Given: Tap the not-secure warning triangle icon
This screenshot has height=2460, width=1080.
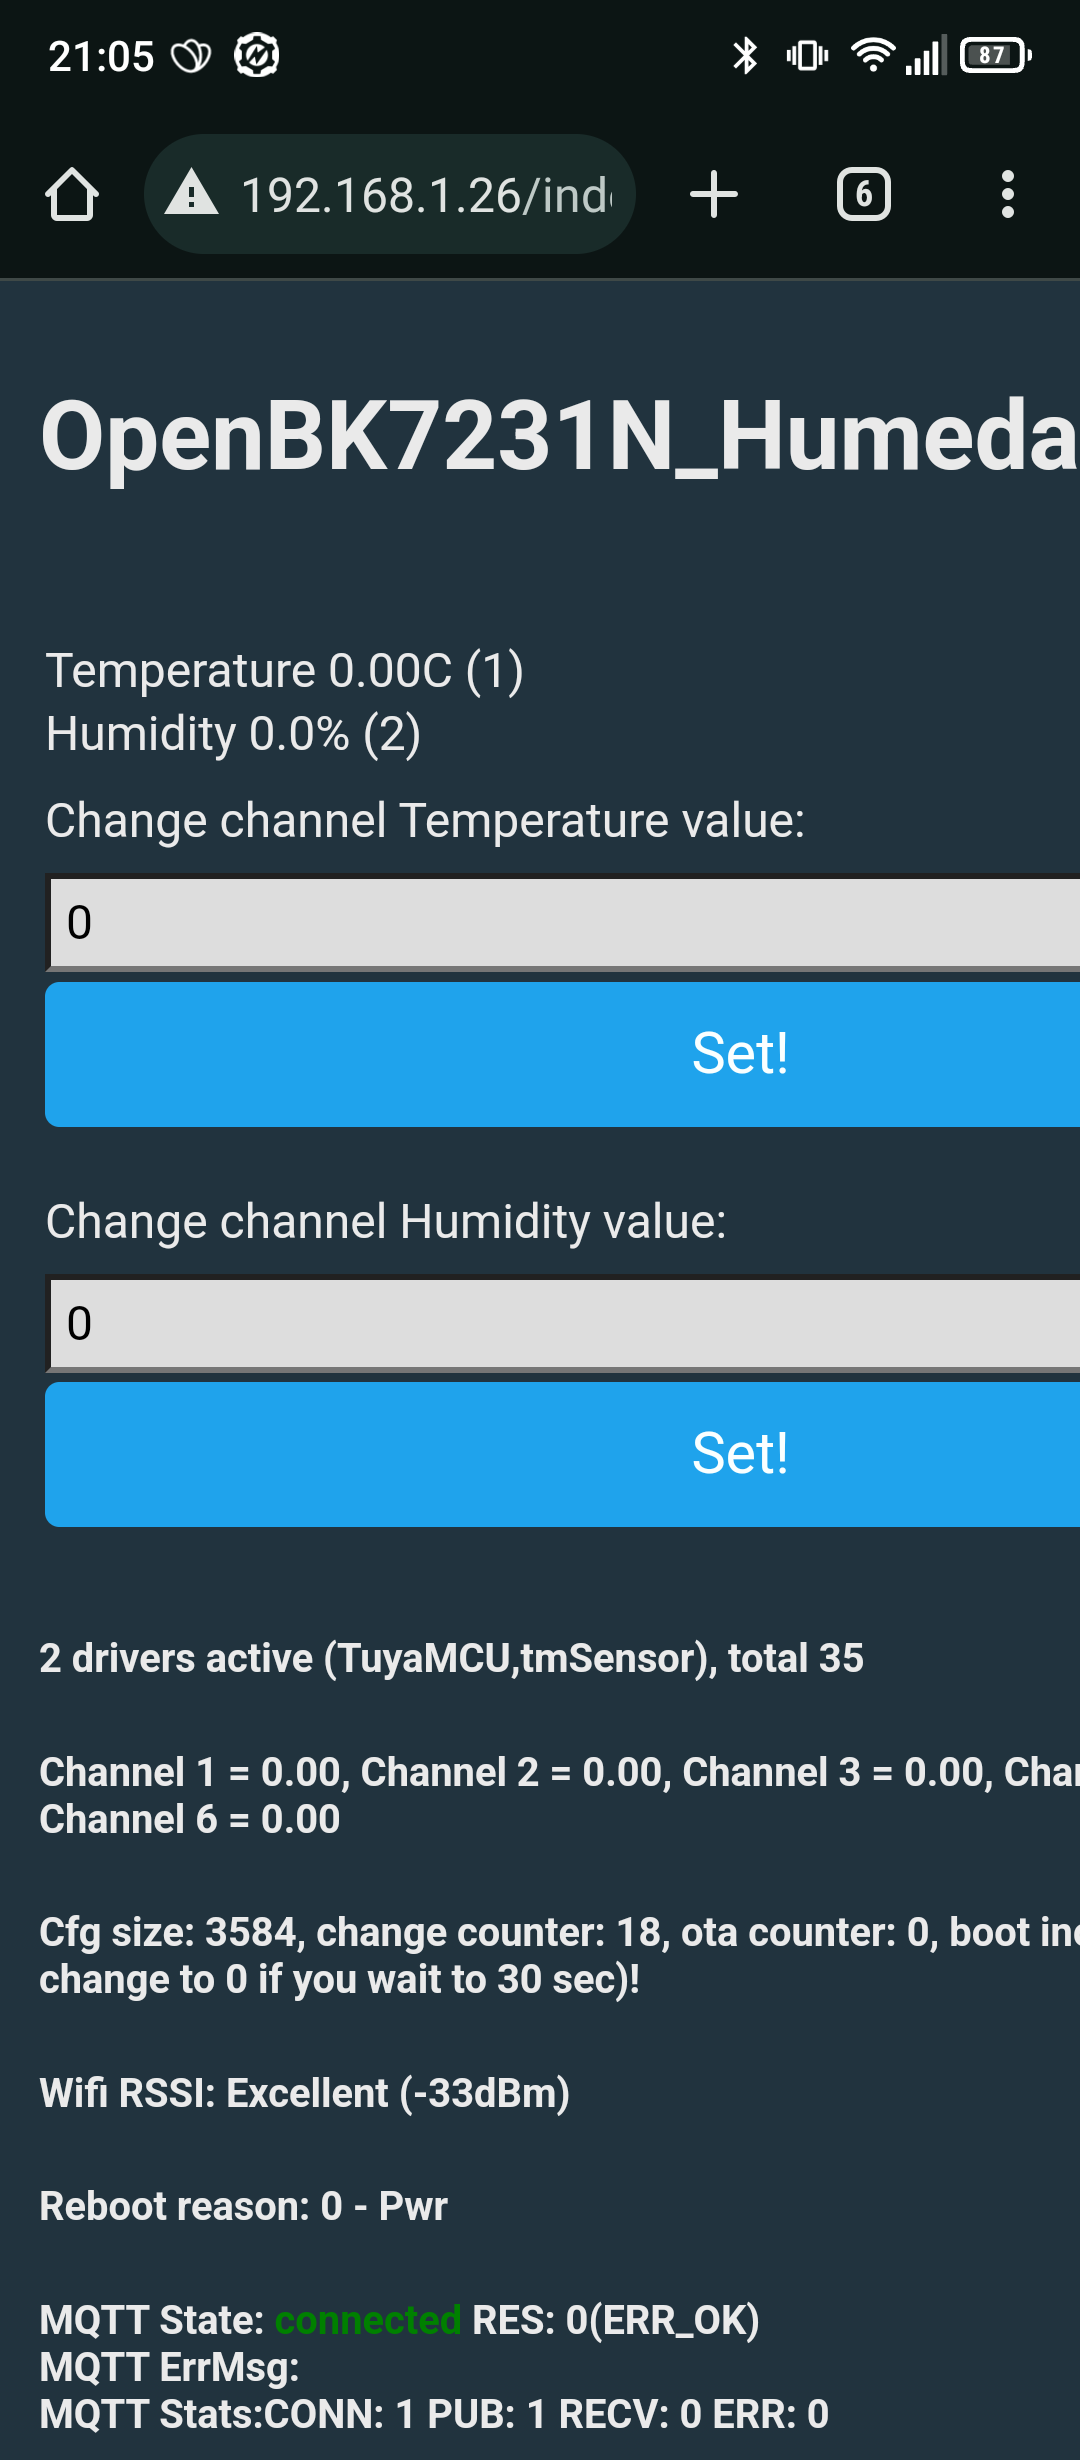Looking at the screenshot, I should (x=191, y=193).
